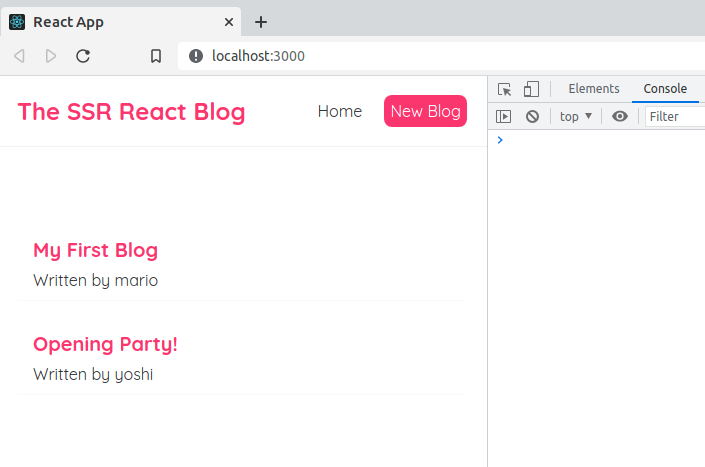
Task: Go forward to the next page
Action: [51, 56]
